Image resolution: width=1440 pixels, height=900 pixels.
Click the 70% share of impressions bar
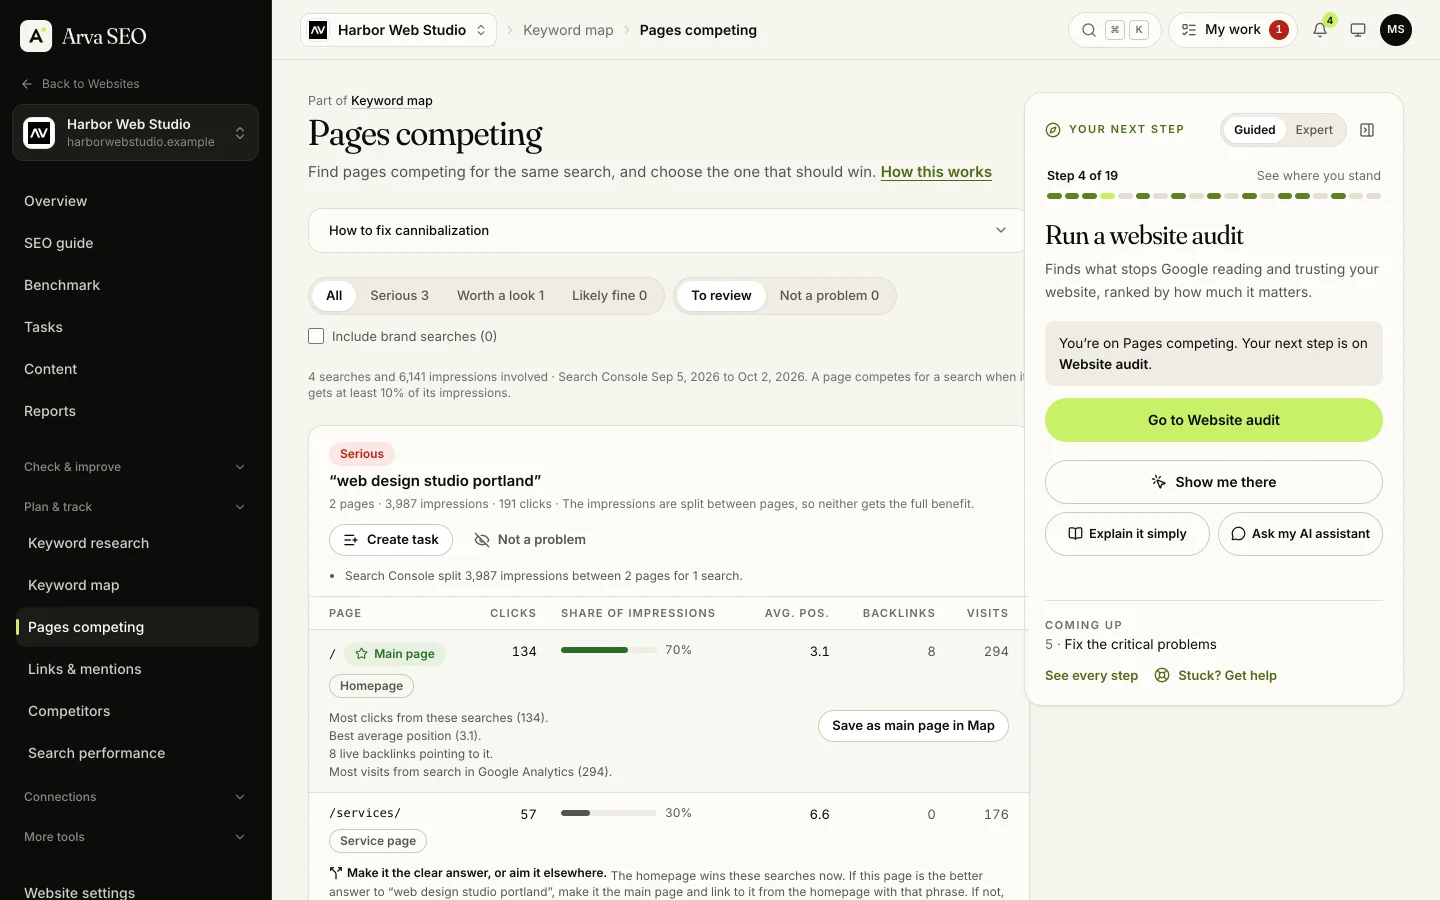coord(608,650)
